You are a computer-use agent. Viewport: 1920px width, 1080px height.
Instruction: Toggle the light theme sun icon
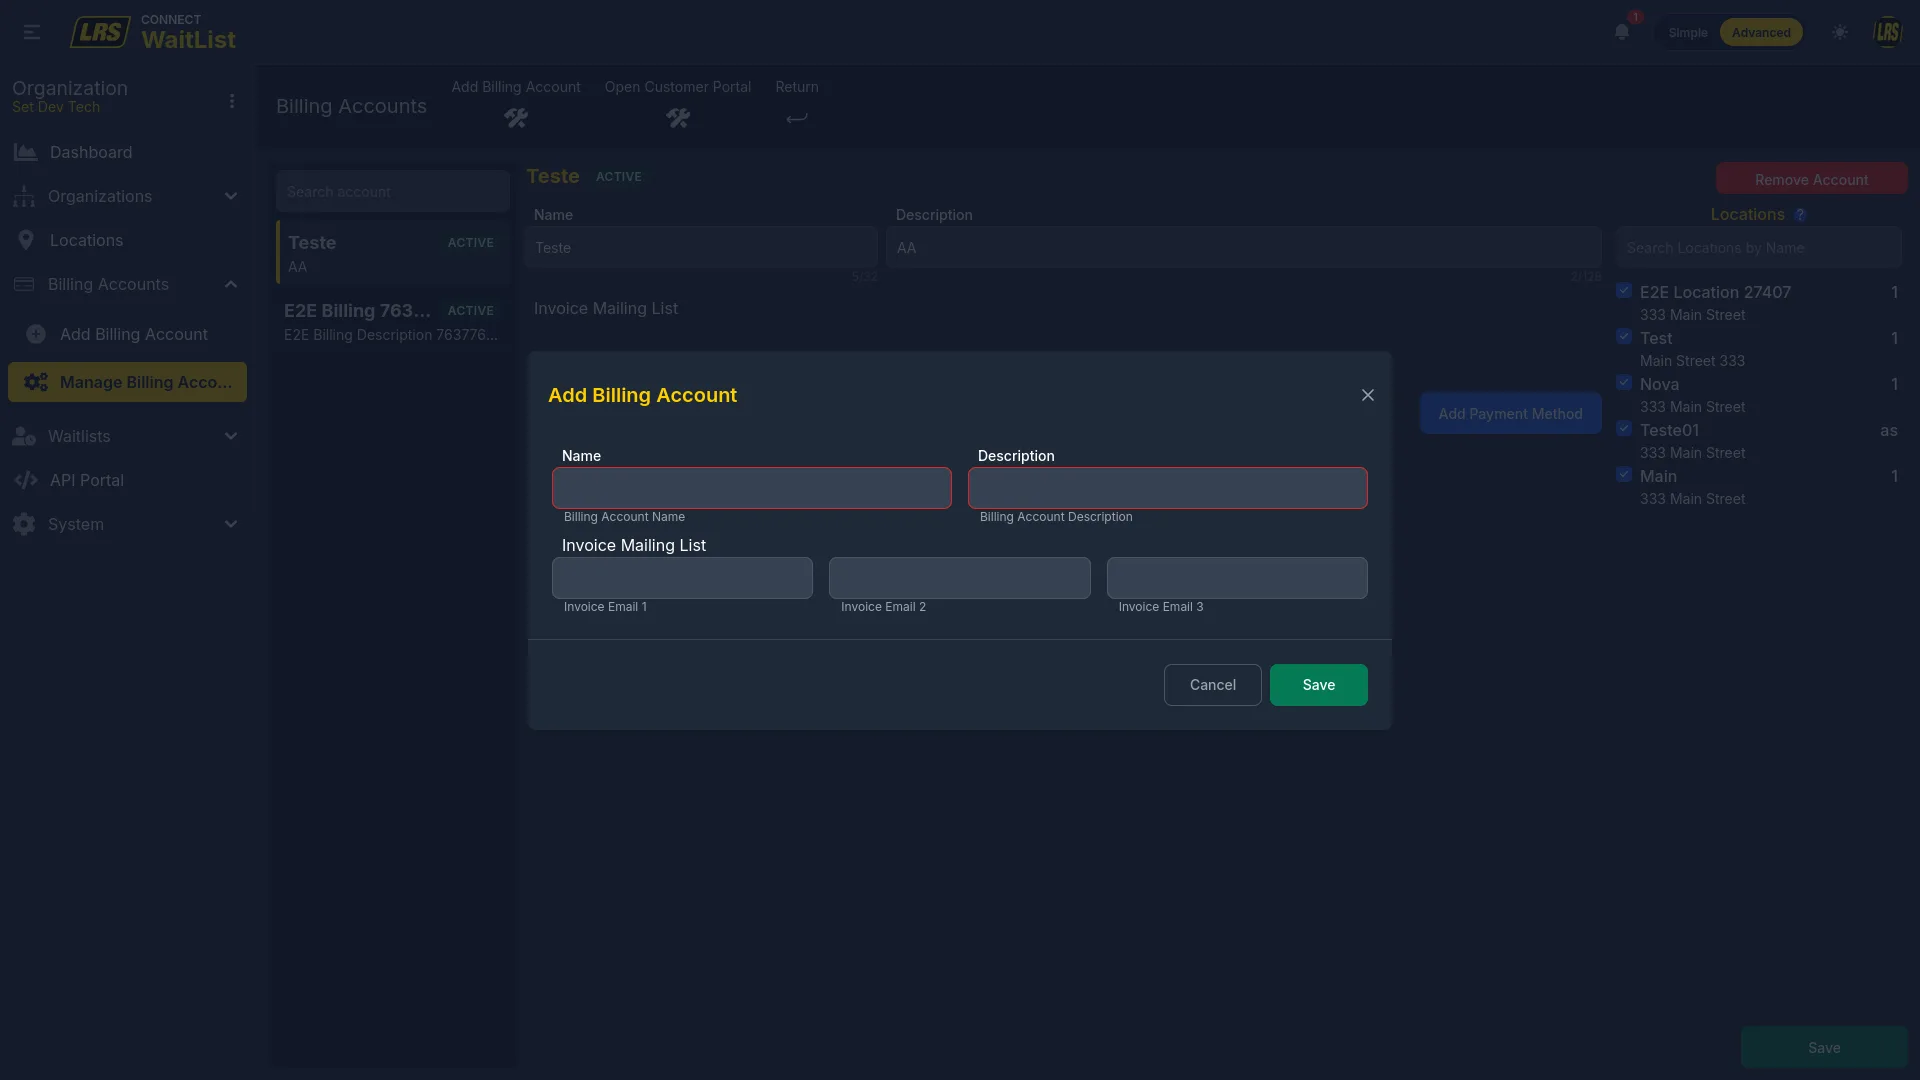[x=1840, y=32]
